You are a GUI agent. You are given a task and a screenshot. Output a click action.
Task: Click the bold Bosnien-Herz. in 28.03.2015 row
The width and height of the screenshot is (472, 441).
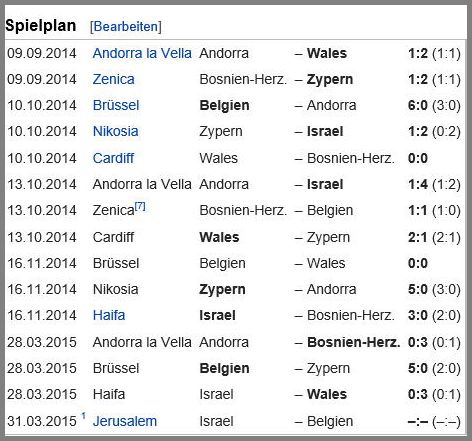353,342
